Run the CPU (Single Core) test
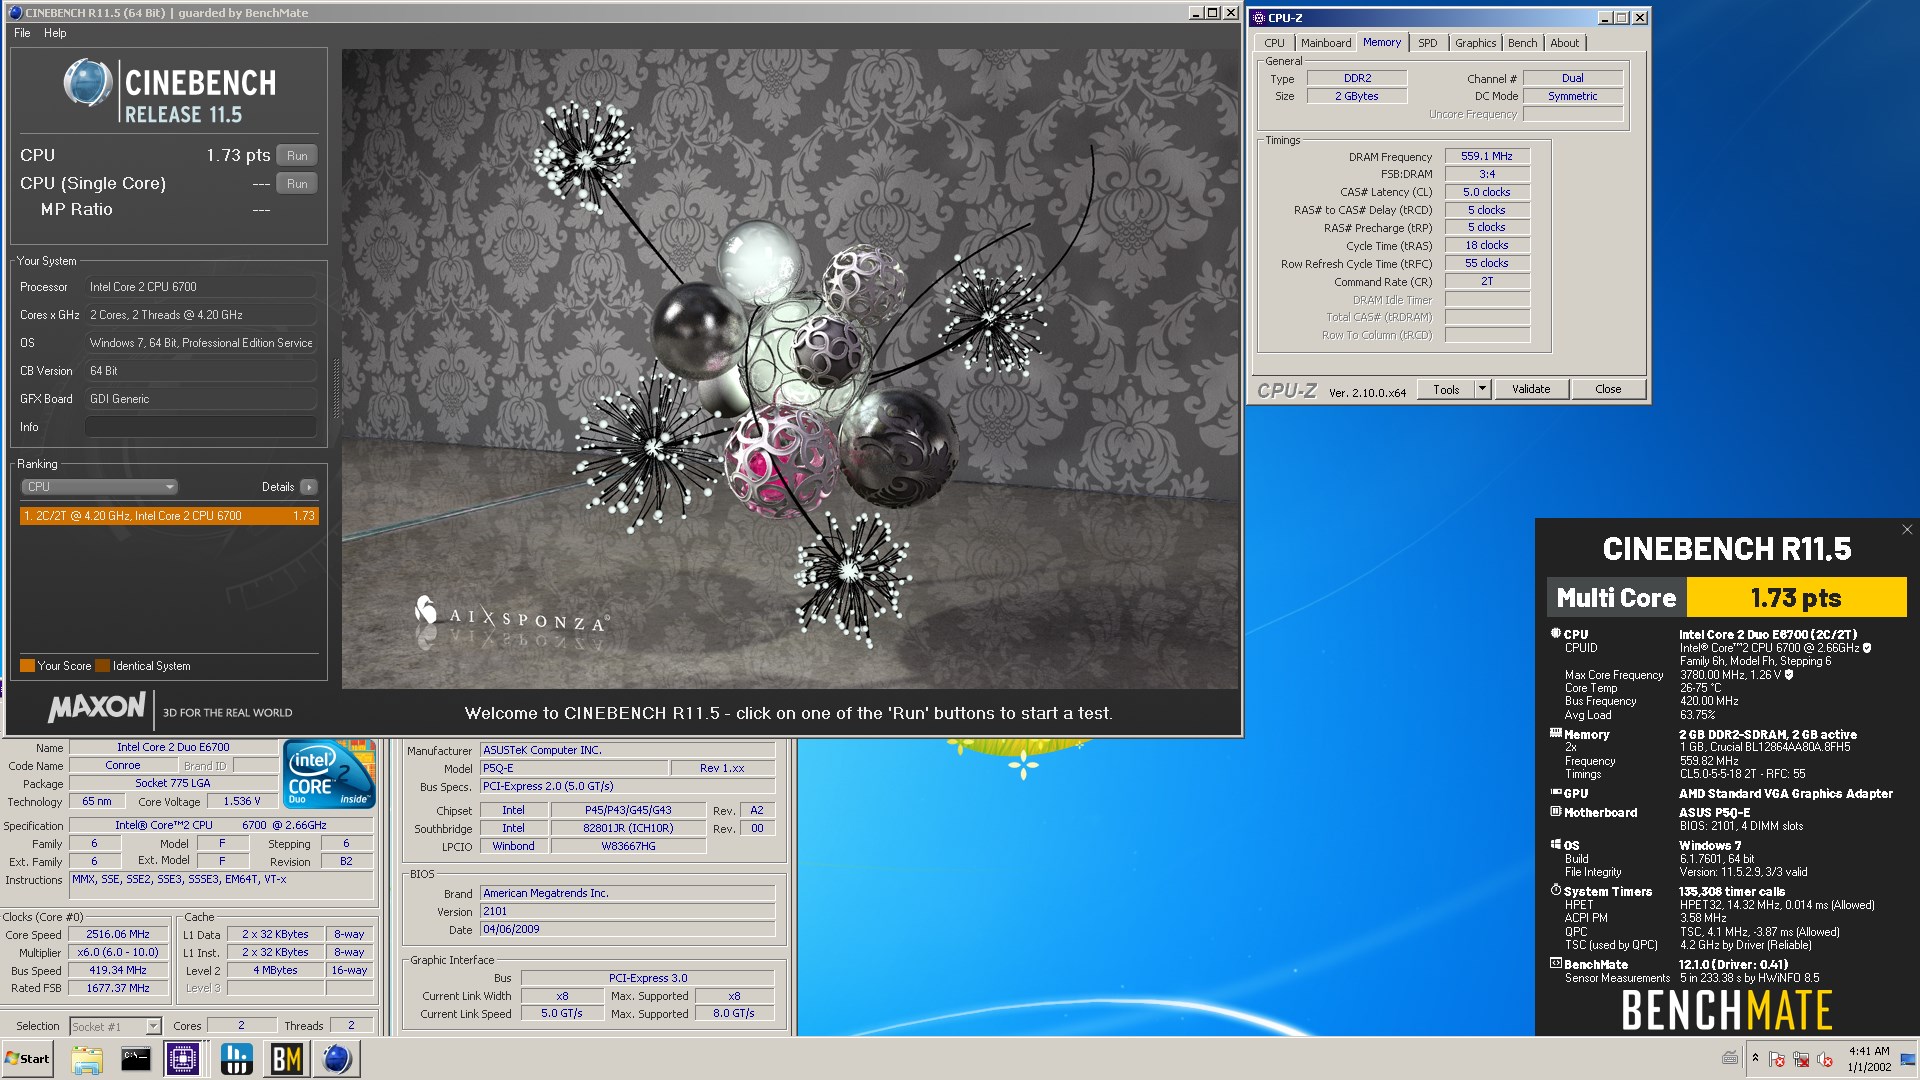This screenshot has width=1920, height=1080. (x=297, y=184)
